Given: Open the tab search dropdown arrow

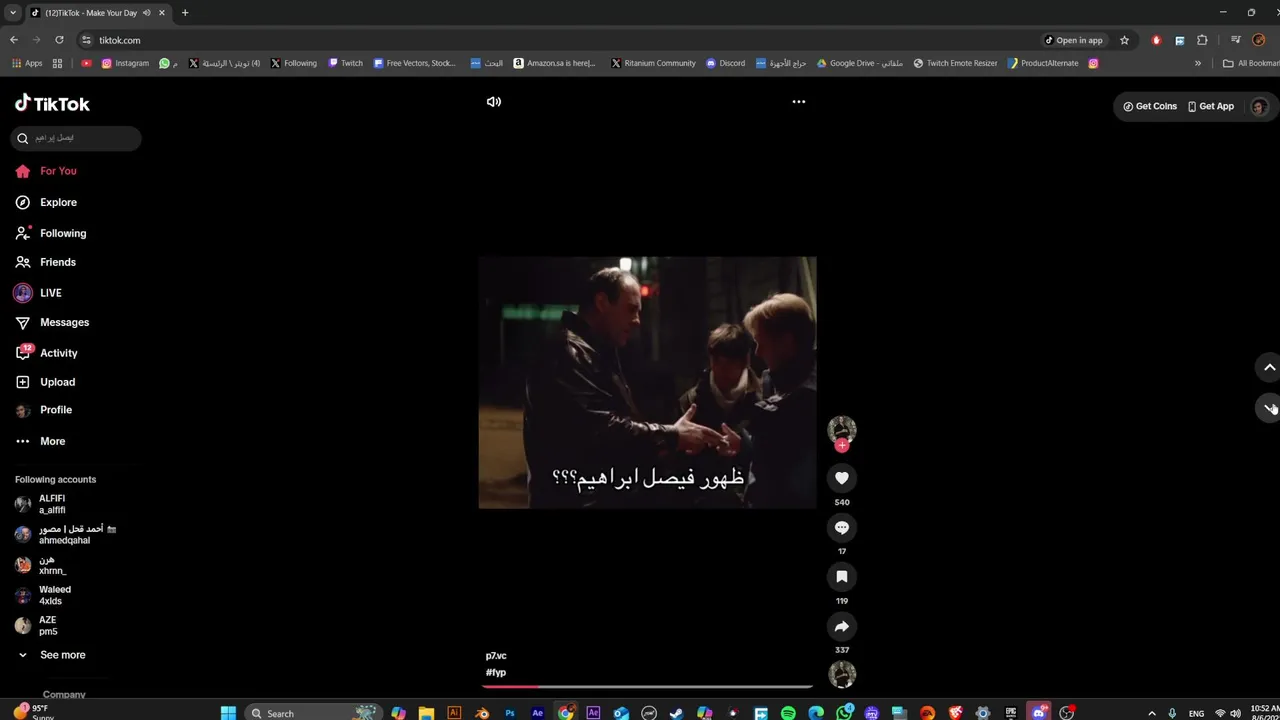Looking at the screenshot, I should pos(11,13).
